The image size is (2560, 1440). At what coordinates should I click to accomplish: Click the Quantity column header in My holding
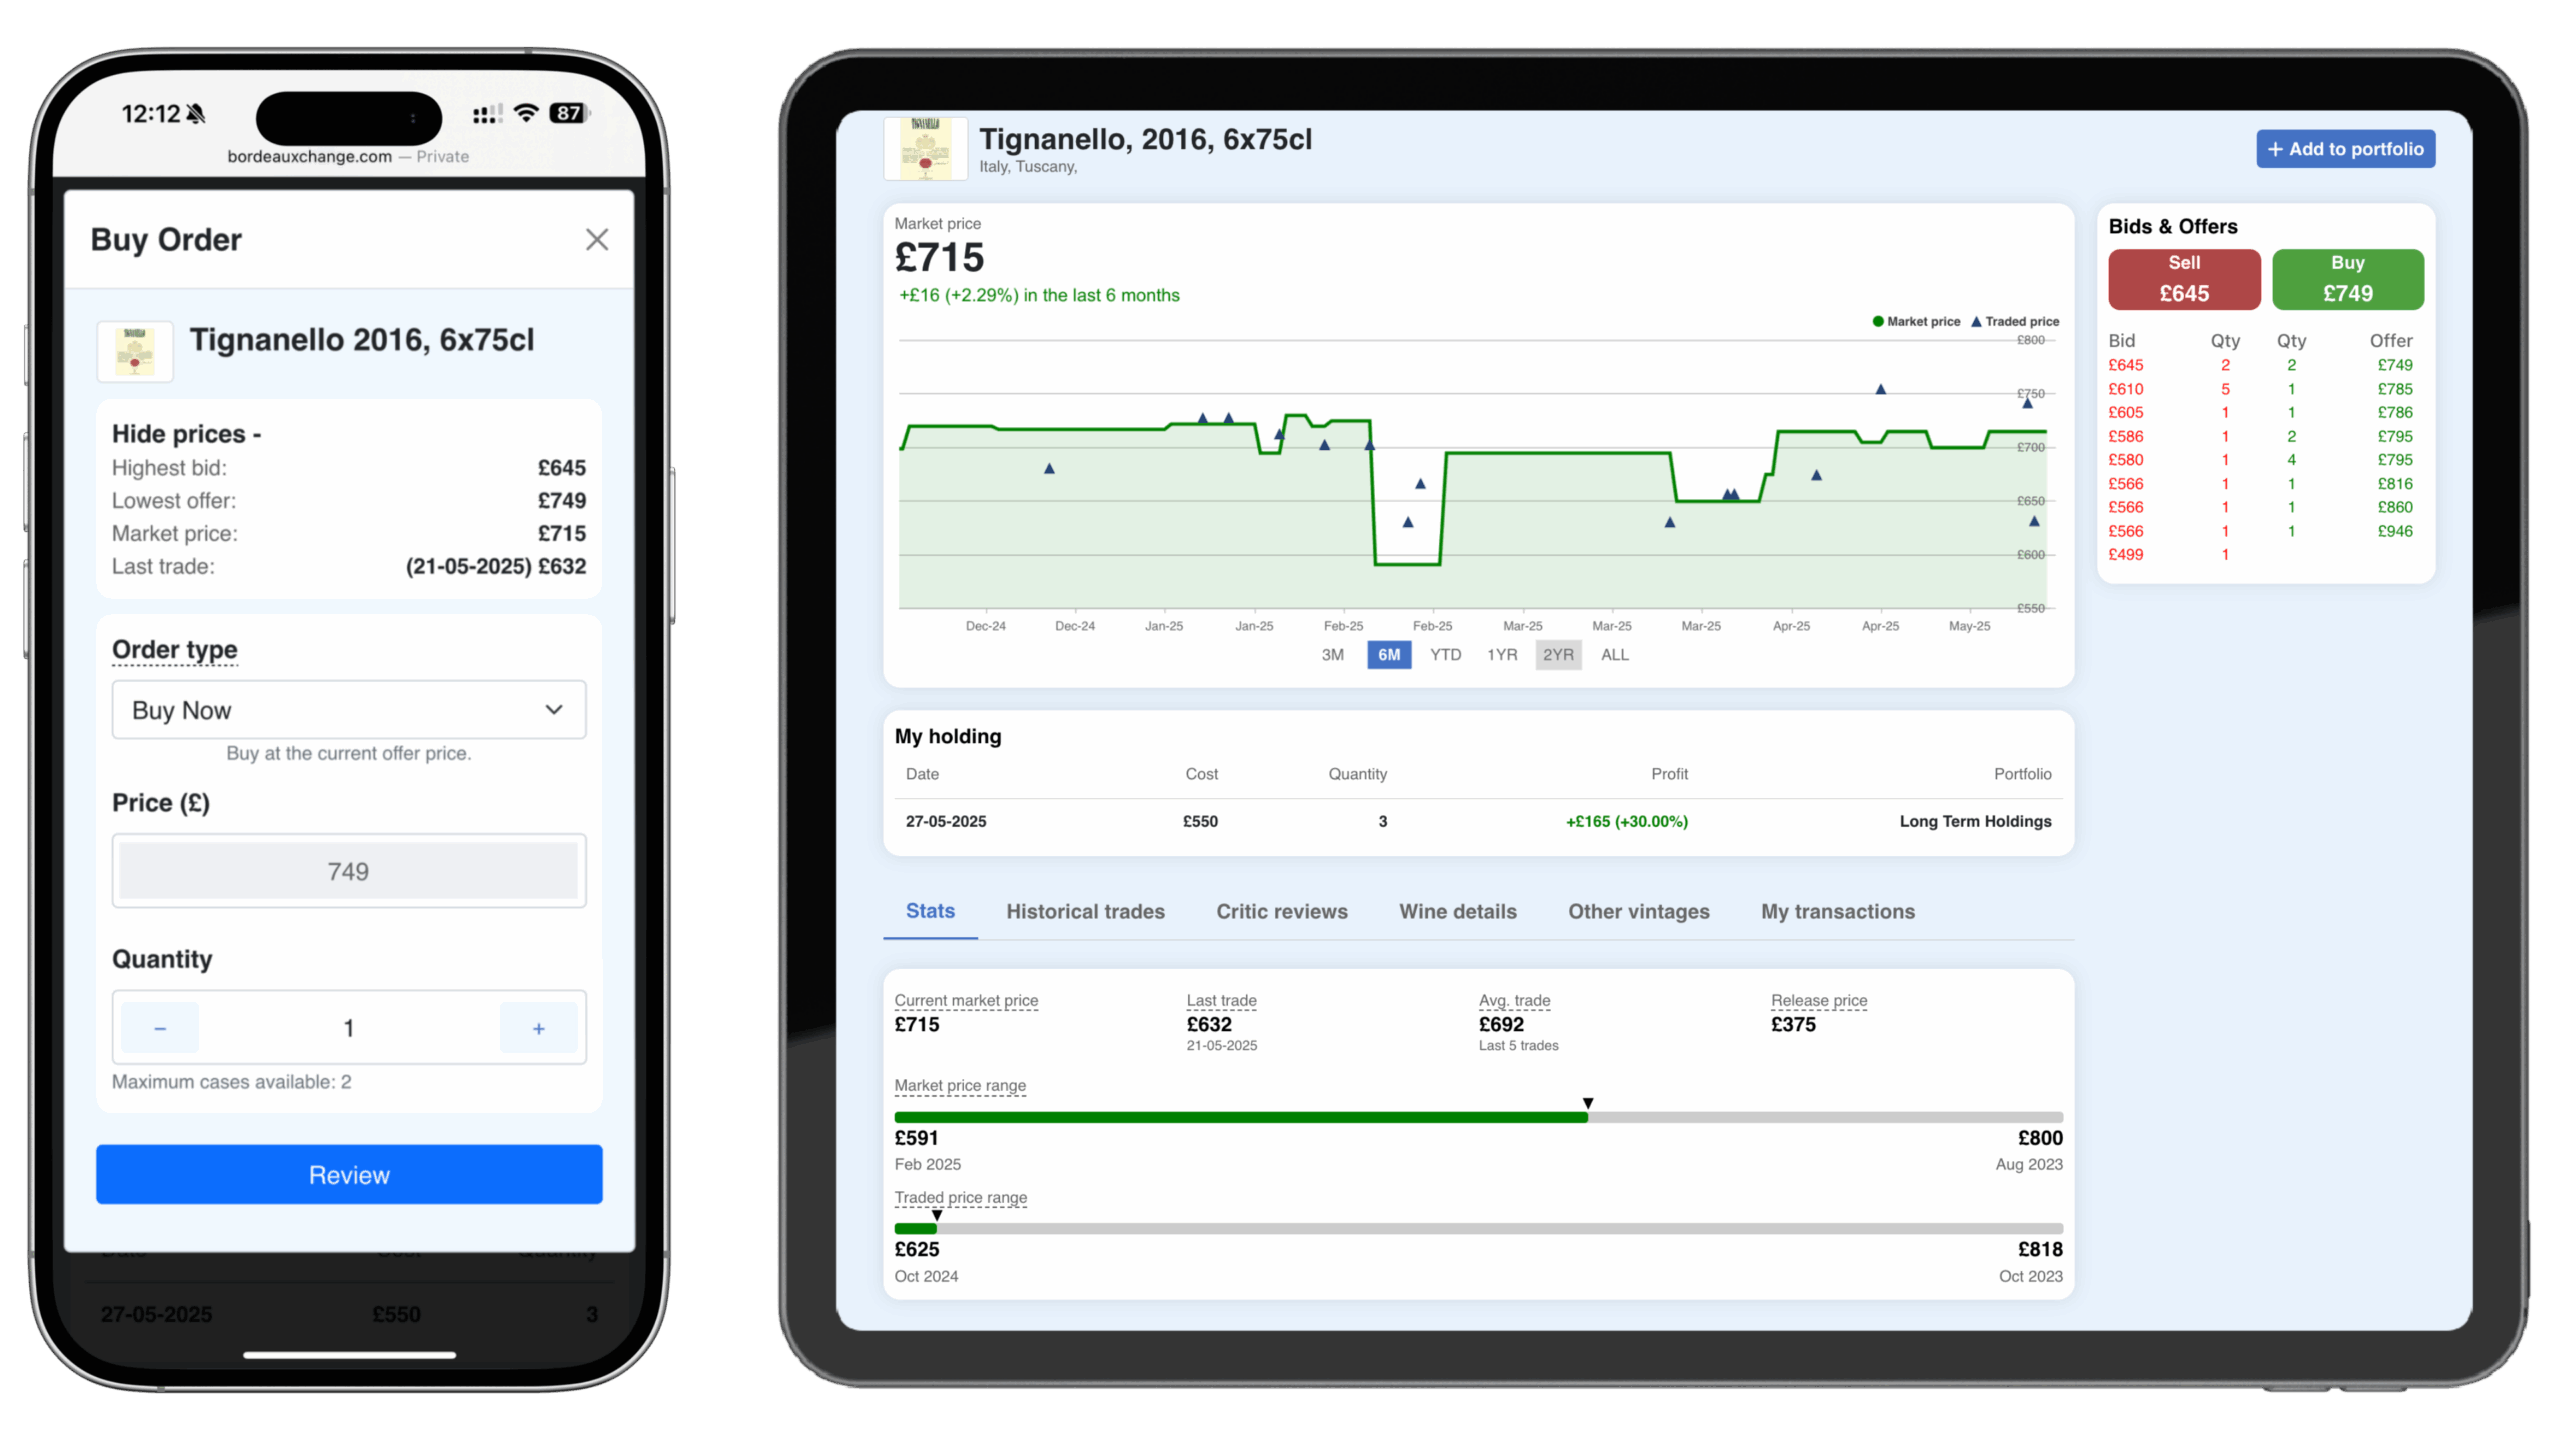pos(1357,774)
